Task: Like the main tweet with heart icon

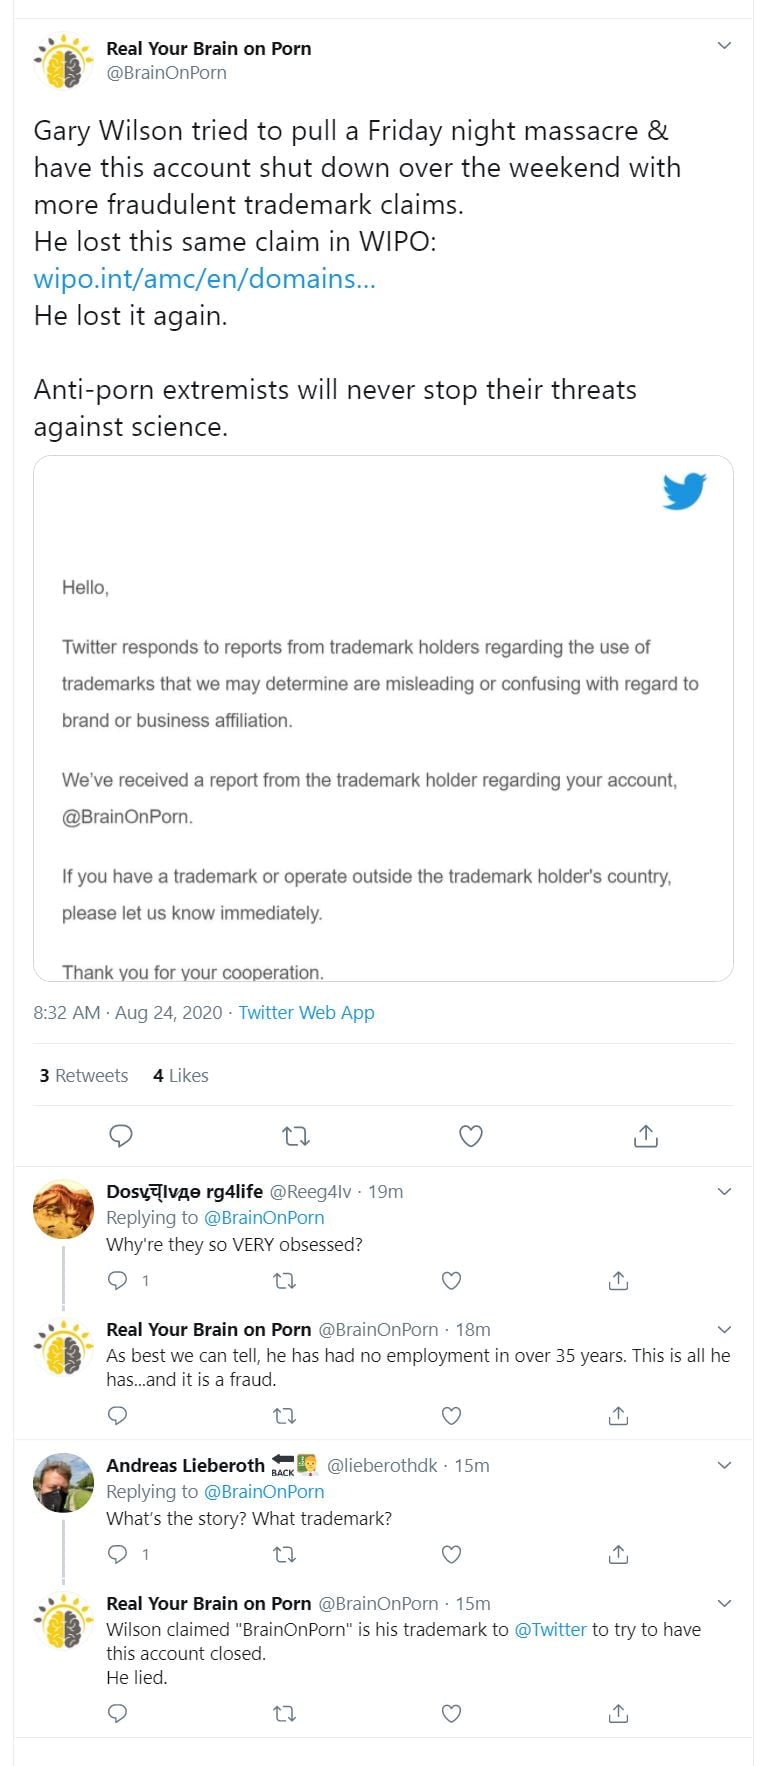Action: tap(471, 1135)
